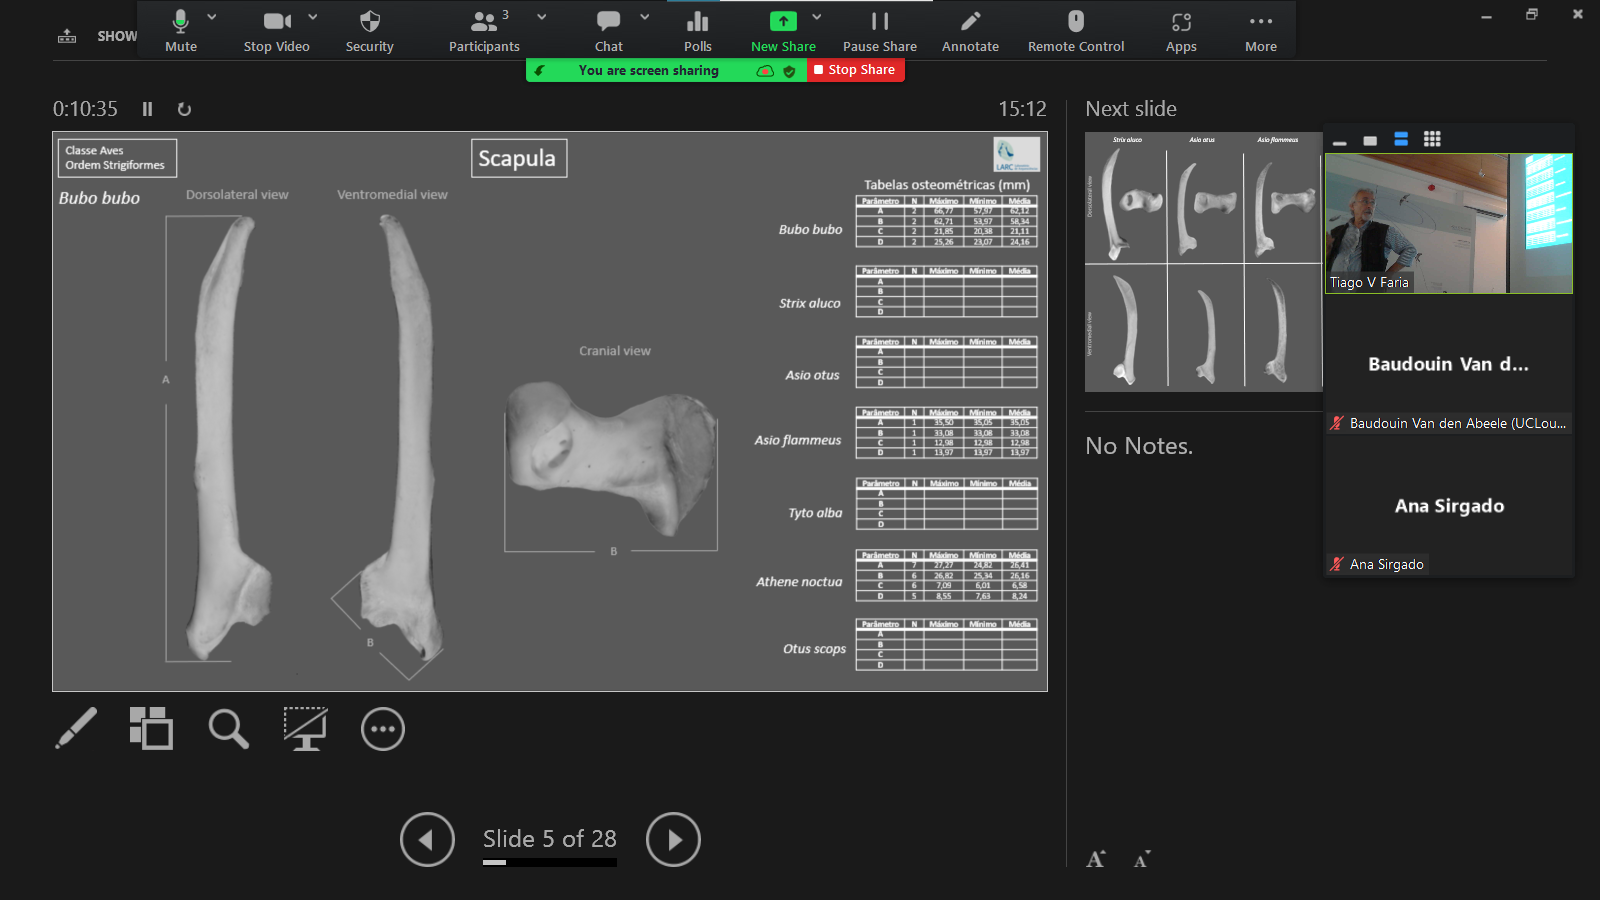Viewport: 1600px width, 900px height.
Task: Click muted mic icon for Baudouin
Action: 1337,423
